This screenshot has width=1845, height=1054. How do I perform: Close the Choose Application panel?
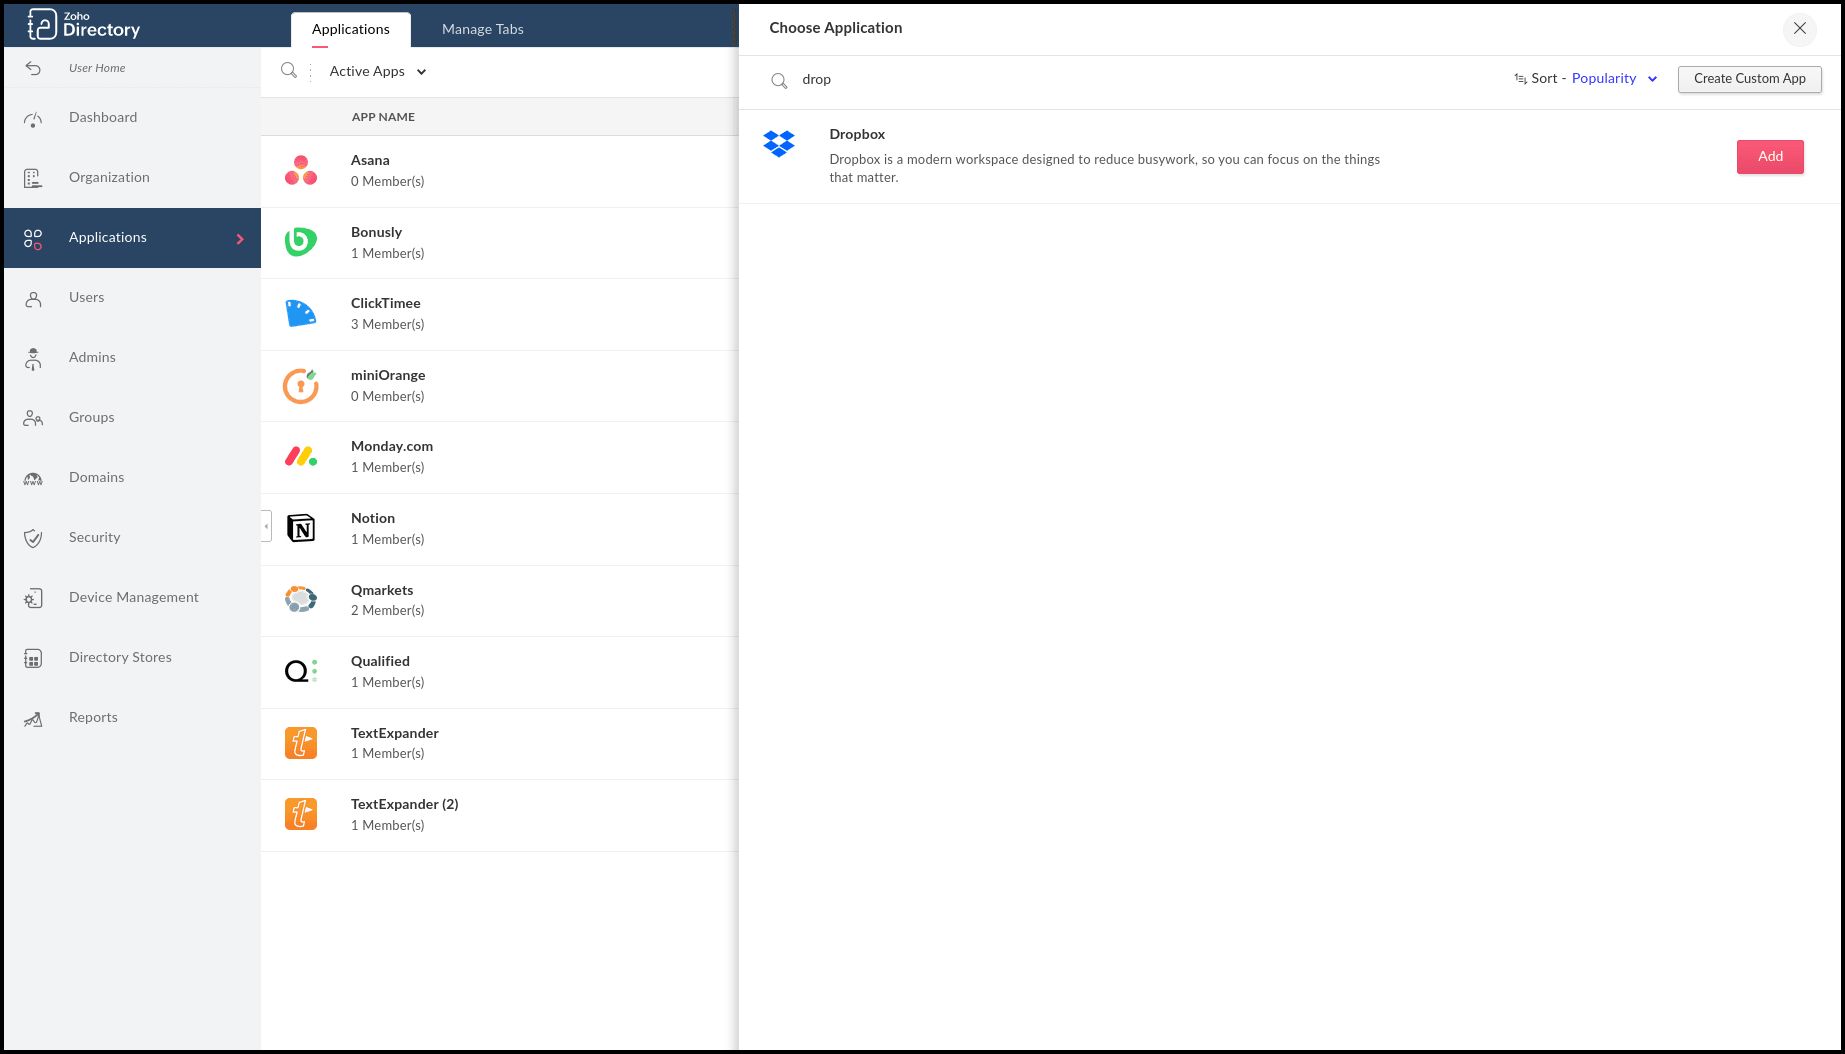click(1799, 28)
